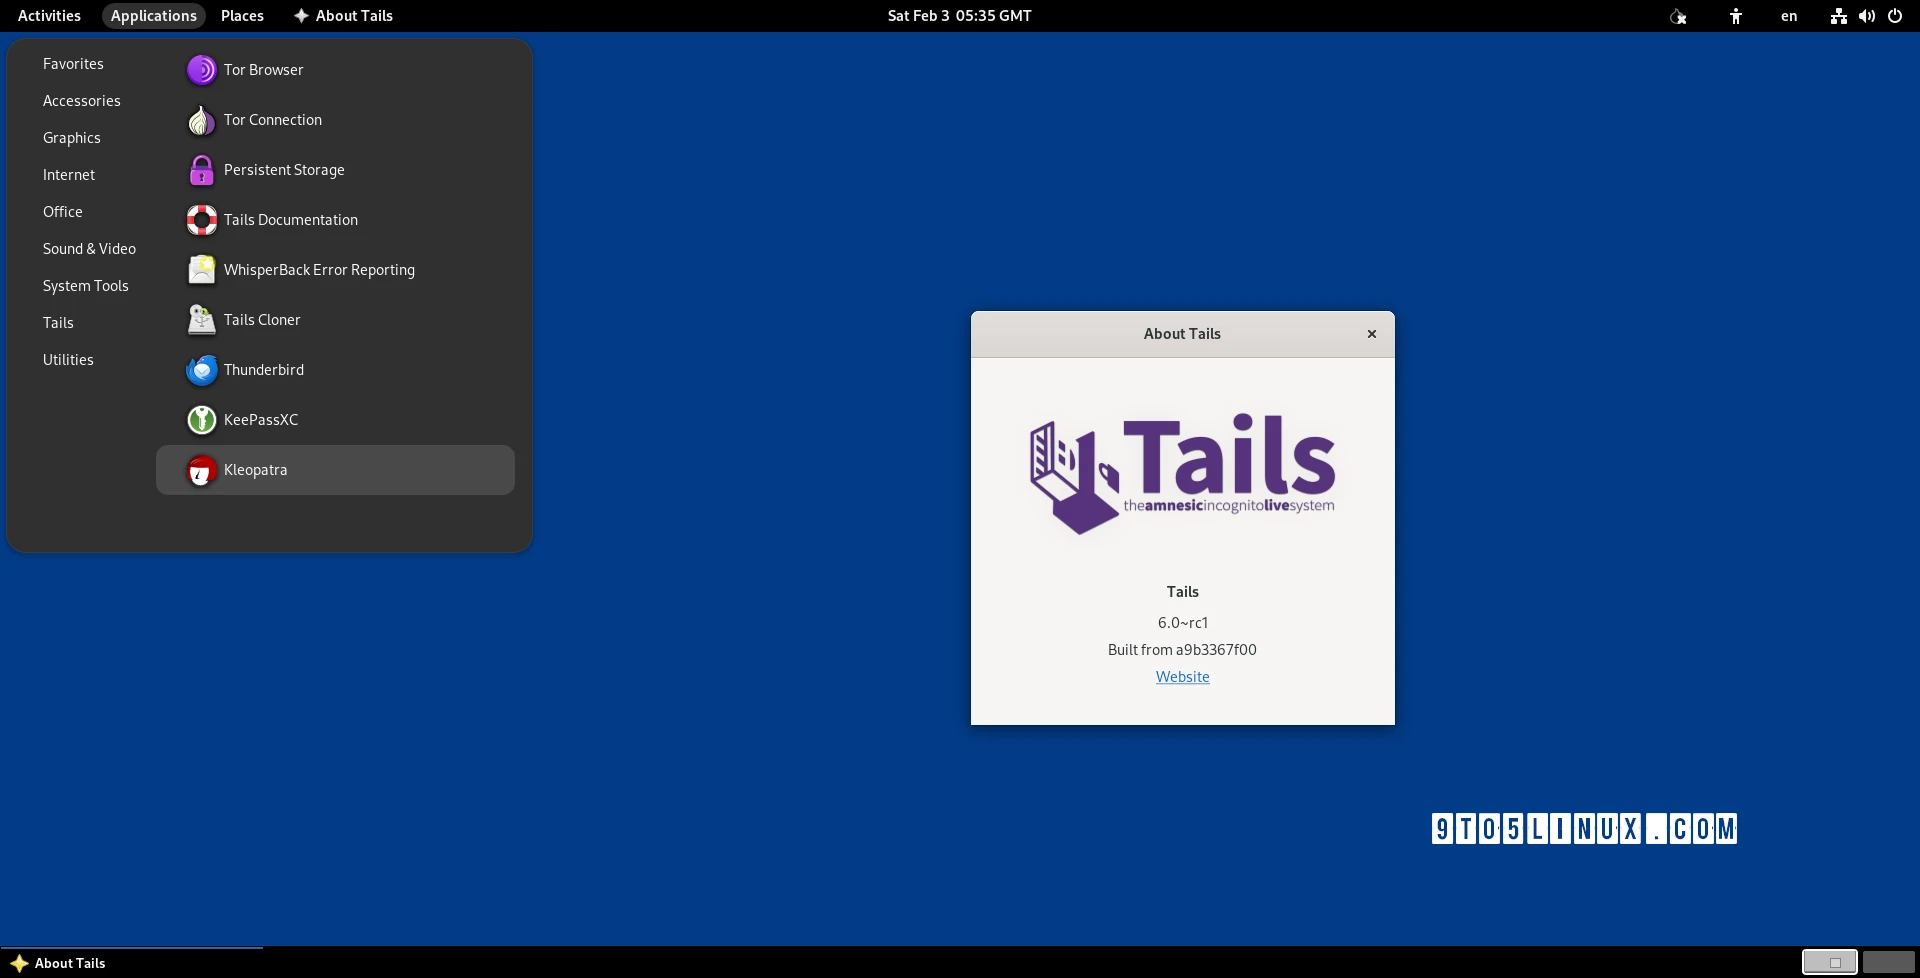Launch KeePassXC password manager
This screenshot has height=978, width=1920.
[x=260, y=420]
